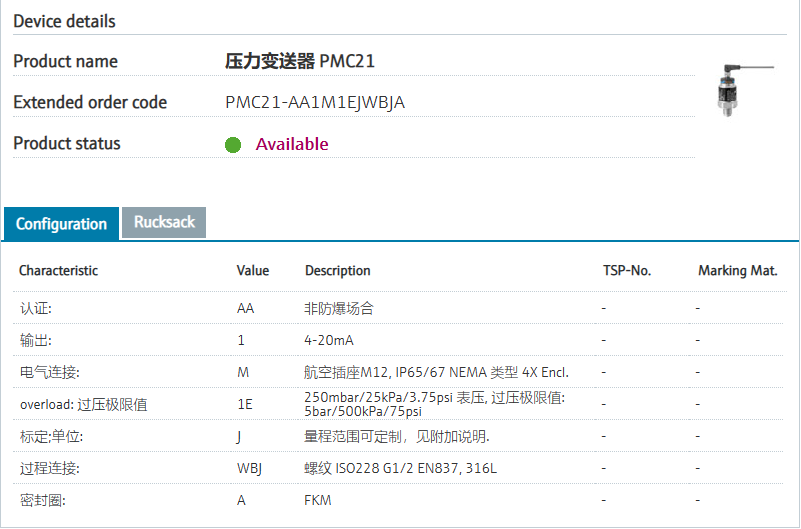Click the 4-20mA output description

[x=327, y=340]
